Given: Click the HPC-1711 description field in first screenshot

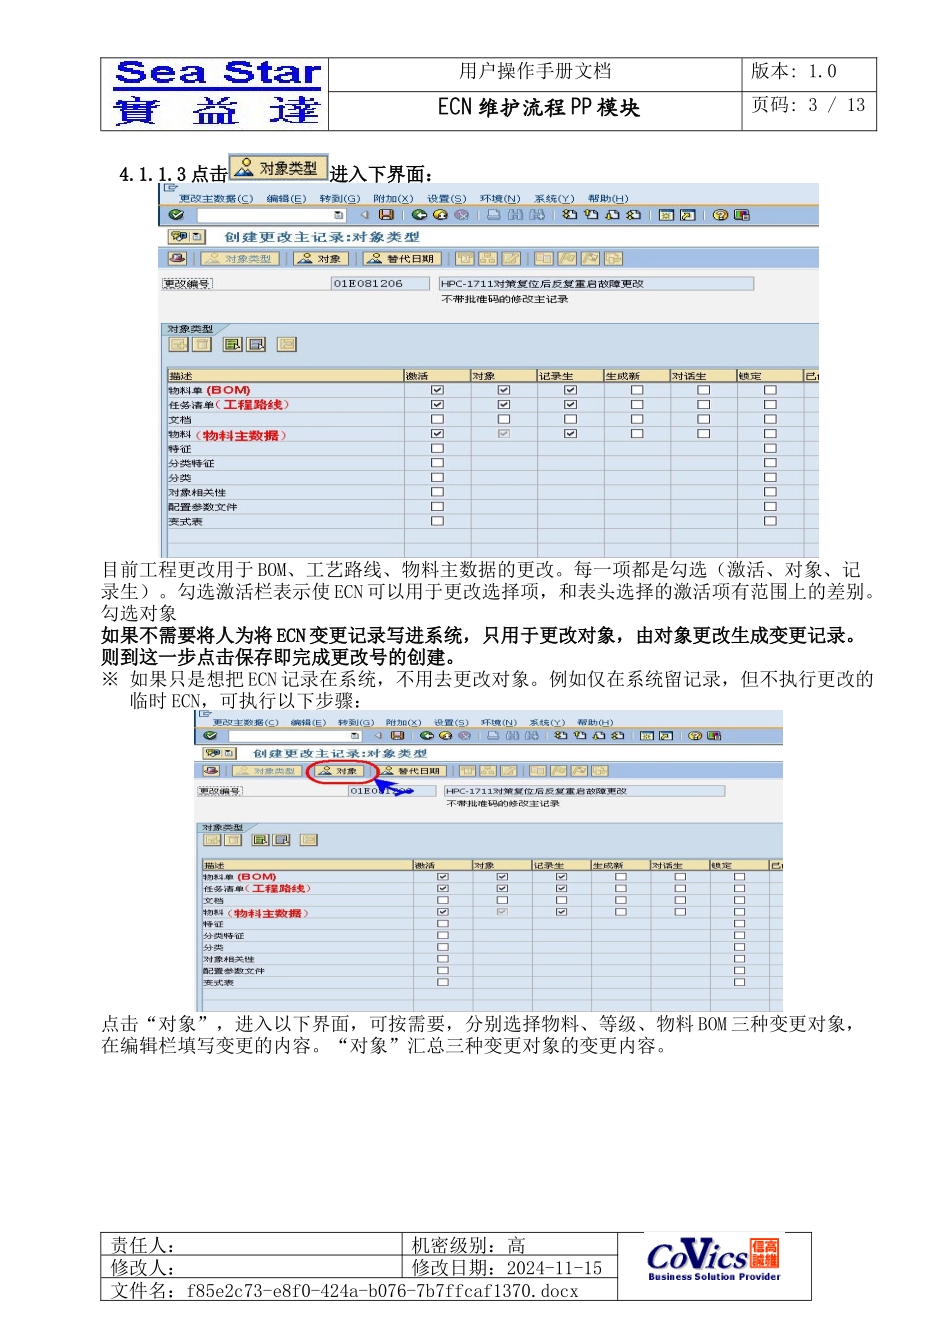Looking at the screenshot, I should coord(596,283).
